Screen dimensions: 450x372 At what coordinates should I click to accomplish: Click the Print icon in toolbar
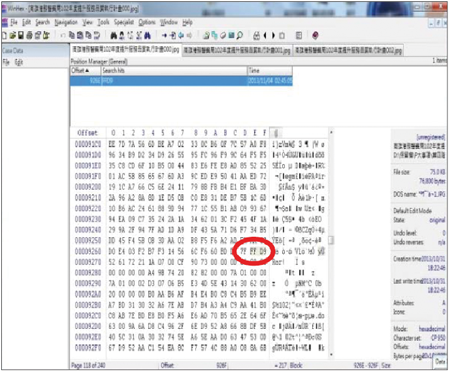pos(29,35)
